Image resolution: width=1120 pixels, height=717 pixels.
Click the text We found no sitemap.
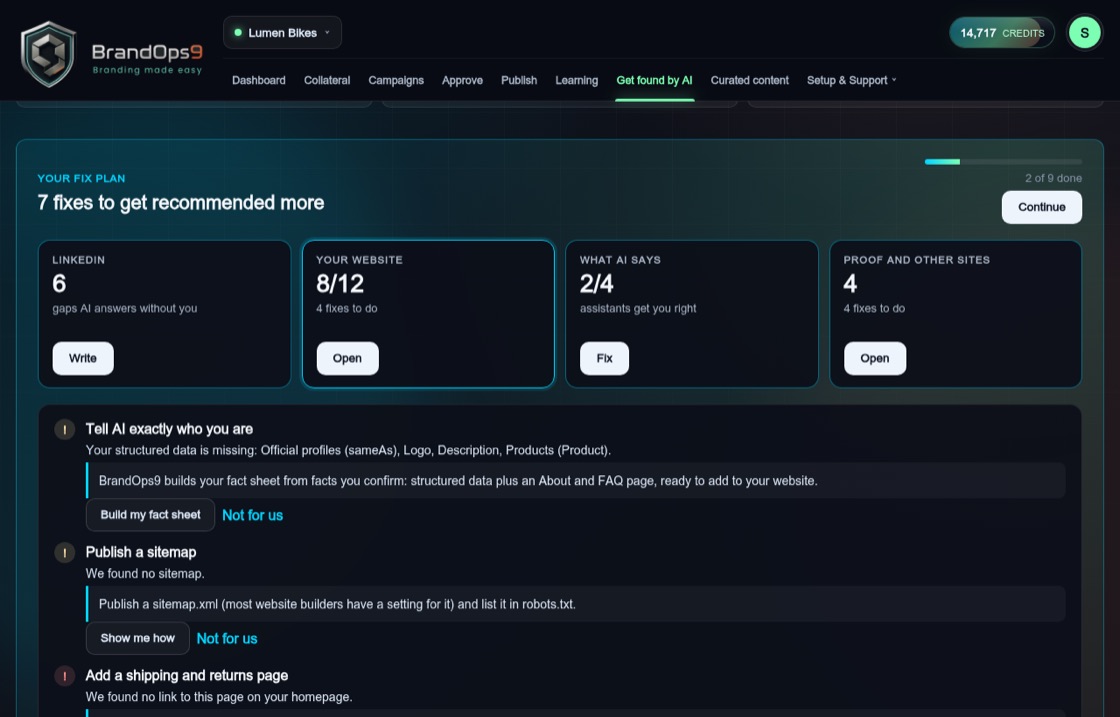[x=145, y=573]
